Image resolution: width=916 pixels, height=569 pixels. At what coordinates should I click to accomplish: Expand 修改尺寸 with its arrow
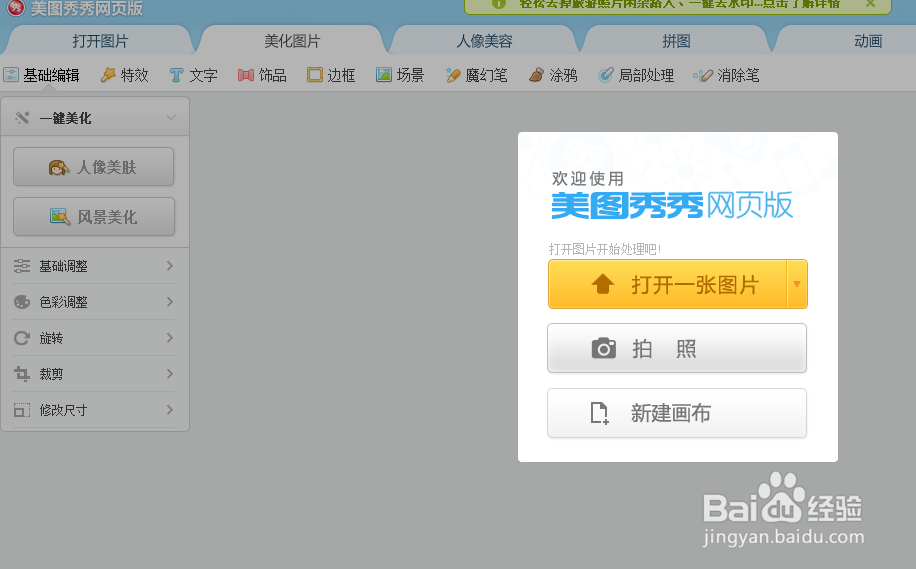(170, 410)
